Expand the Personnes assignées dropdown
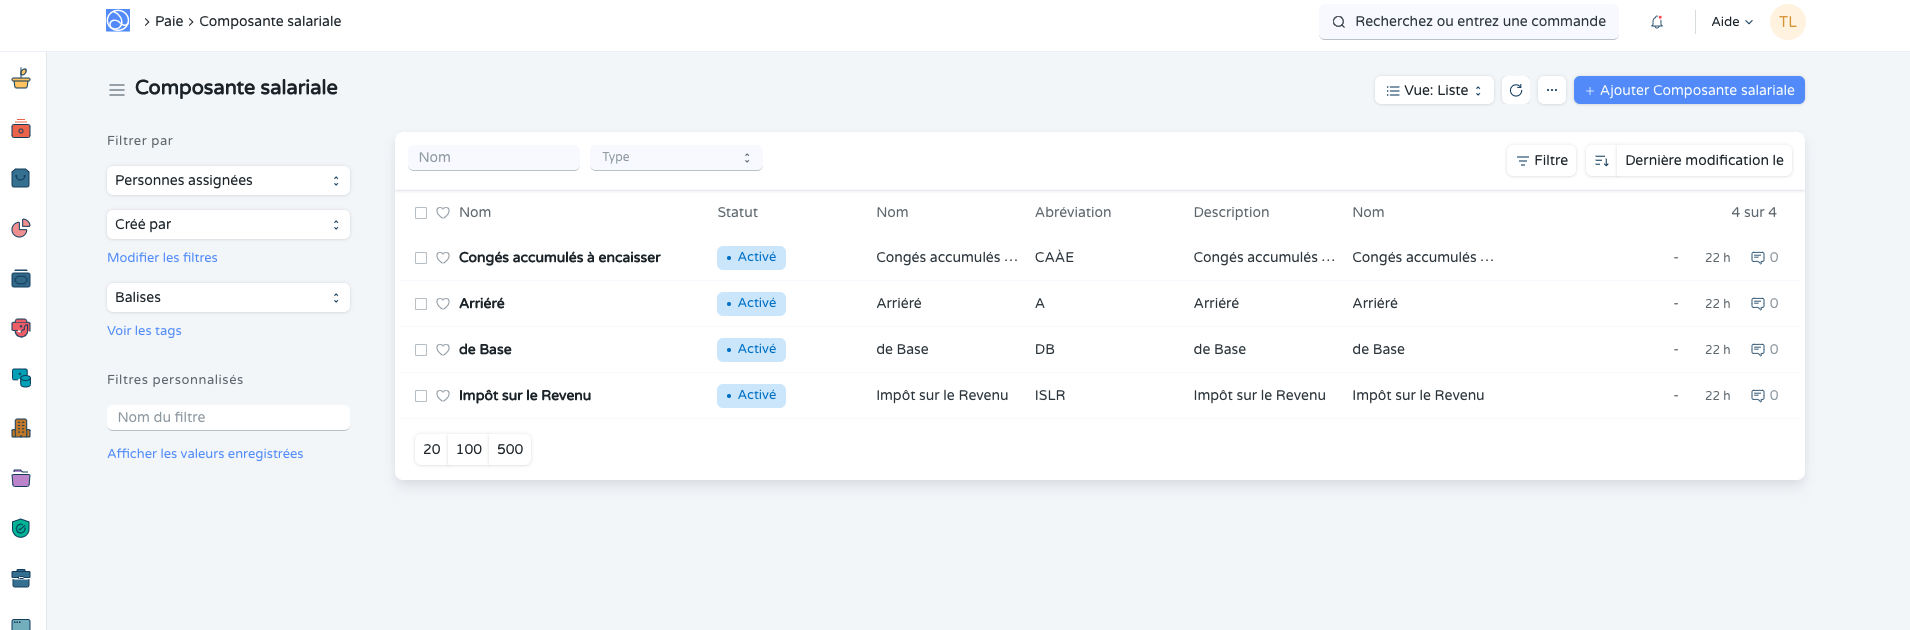1910x630 pixels. point(228,181)
